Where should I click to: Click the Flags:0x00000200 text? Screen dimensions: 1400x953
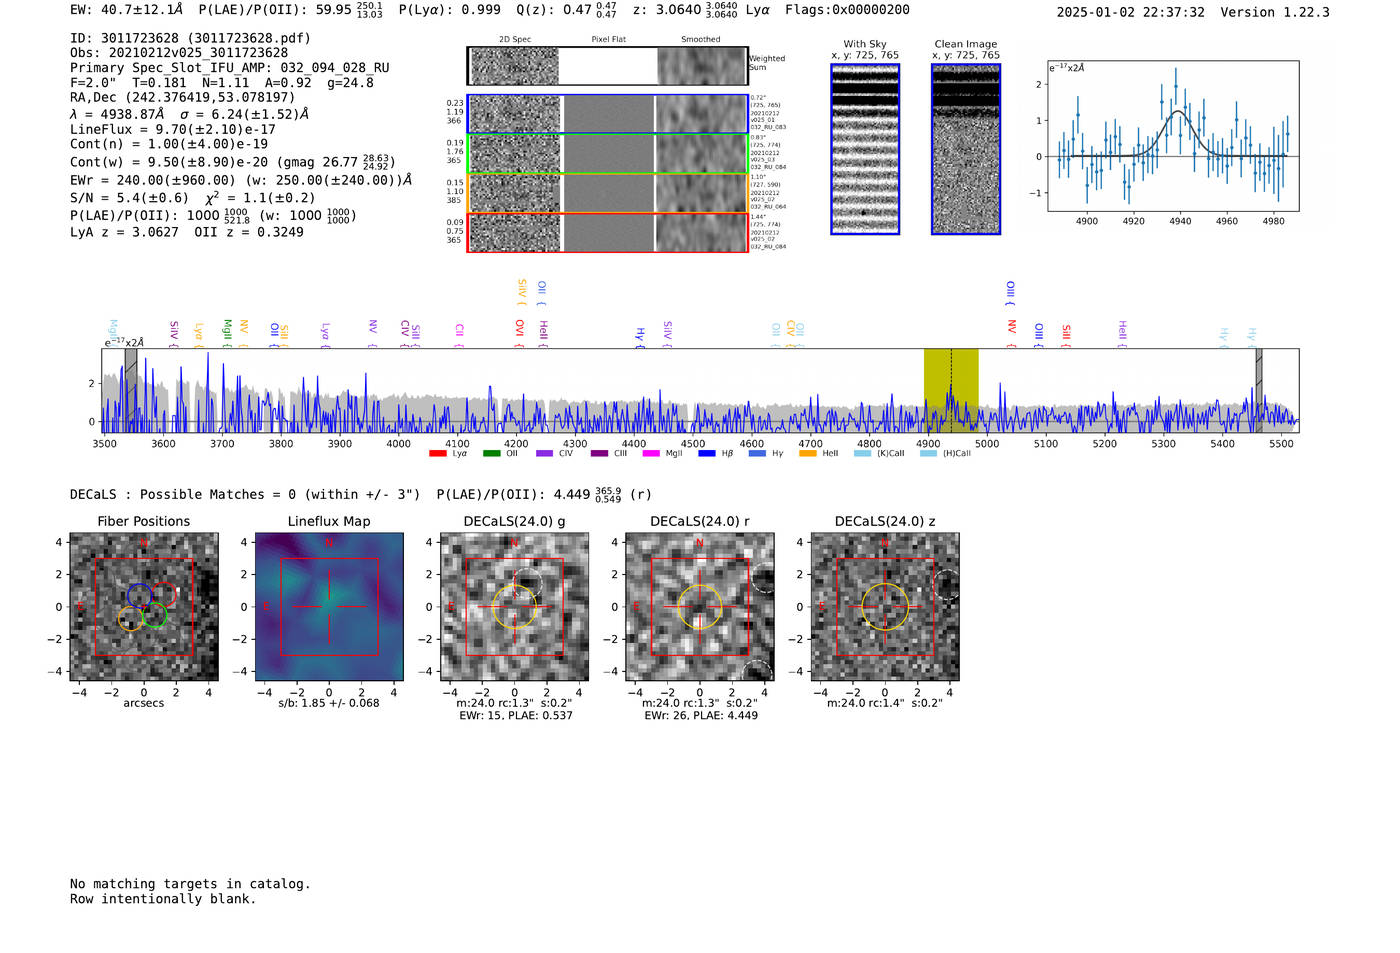coord(847,10)
